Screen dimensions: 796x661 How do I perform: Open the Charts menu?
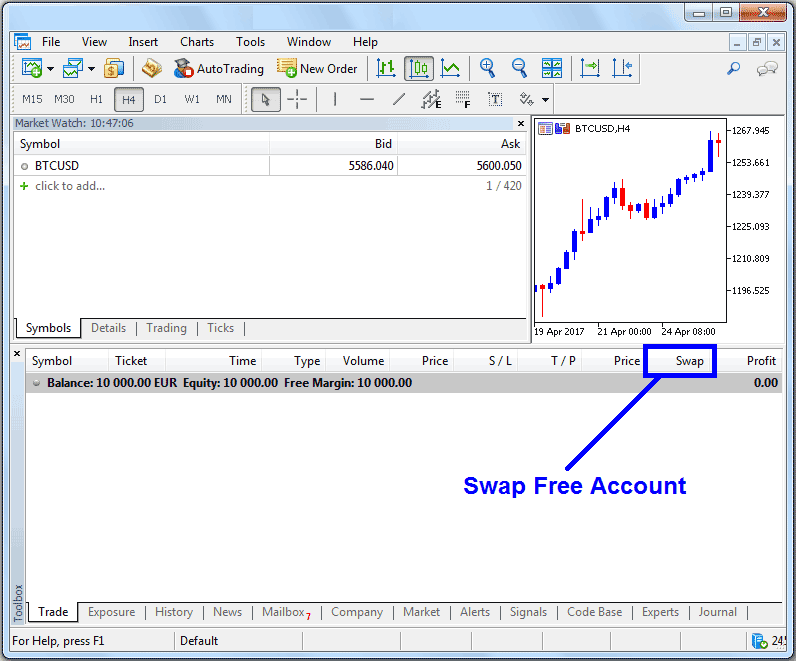click(x=197, y=42)
